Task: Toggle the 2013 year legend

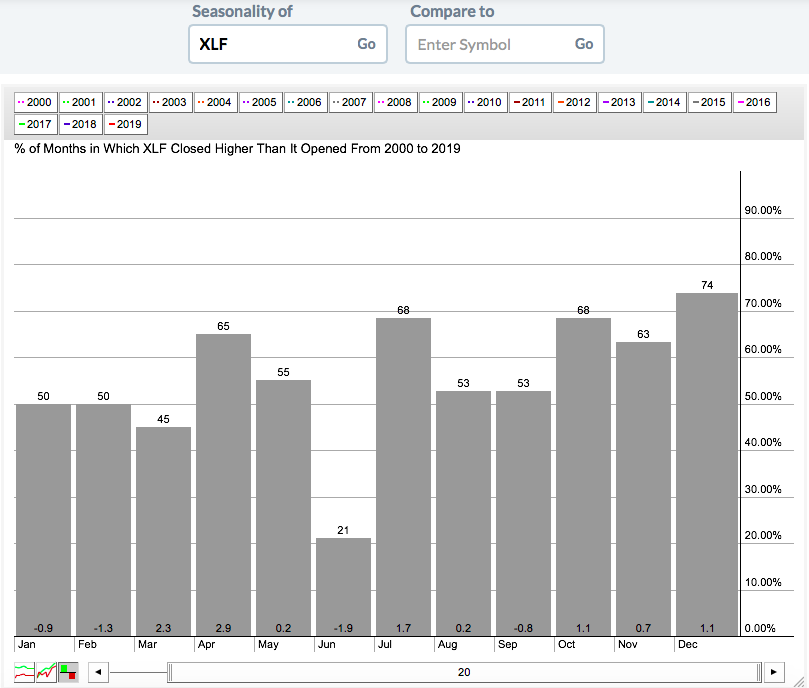Action: coord(620,102)
